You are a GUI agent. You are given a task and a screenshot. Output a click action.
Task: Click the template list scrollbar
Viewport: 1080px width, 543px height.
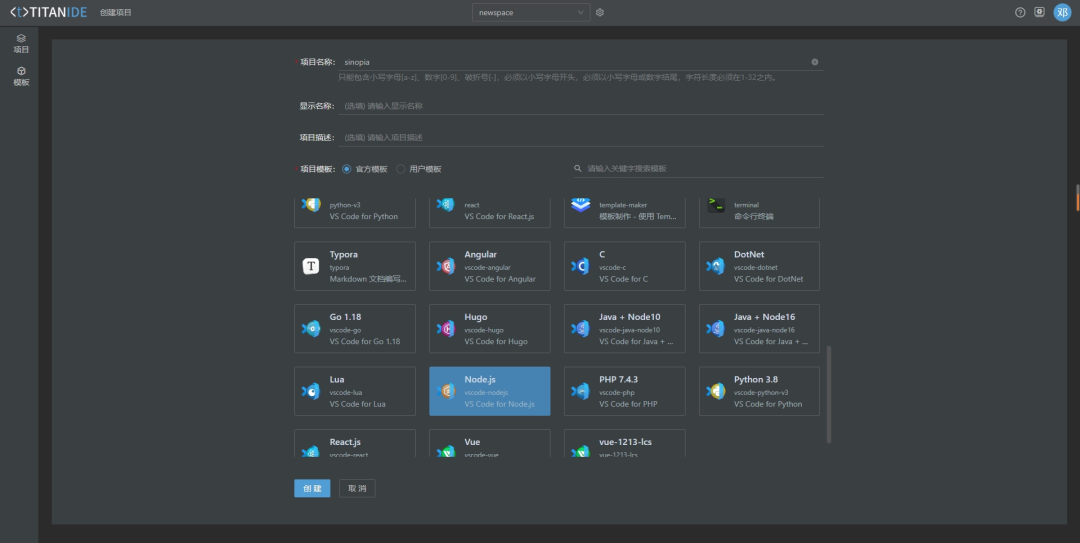pos(828,393)
